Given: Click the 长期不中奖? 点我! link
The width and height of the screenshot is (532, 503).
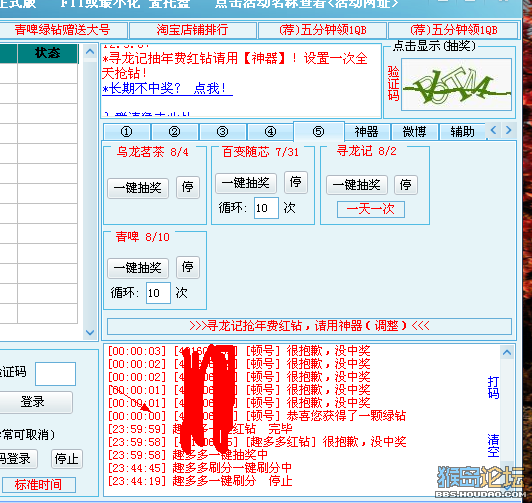Looking at the screenshot, I should tap(167, 89).
